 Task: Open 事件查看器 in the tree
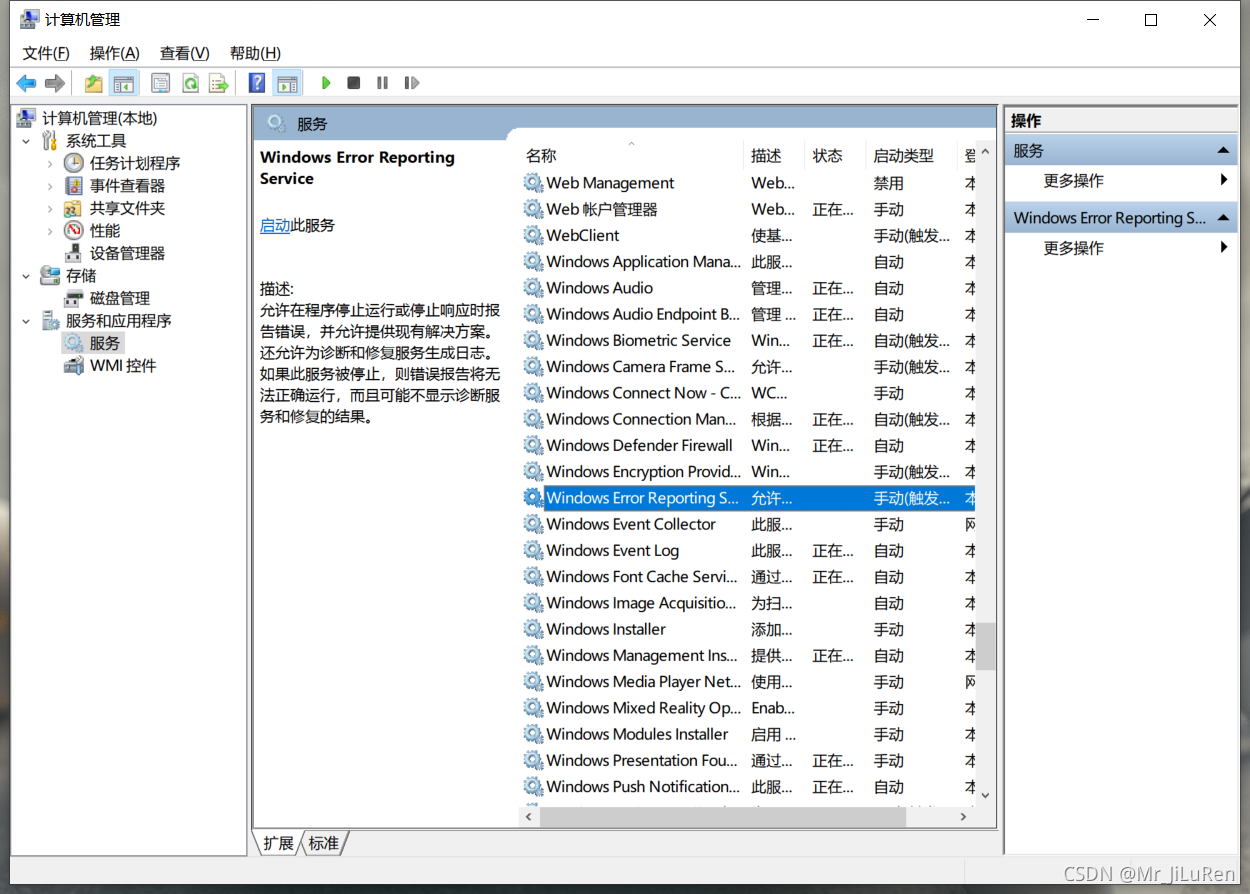[x=127, y=186]
